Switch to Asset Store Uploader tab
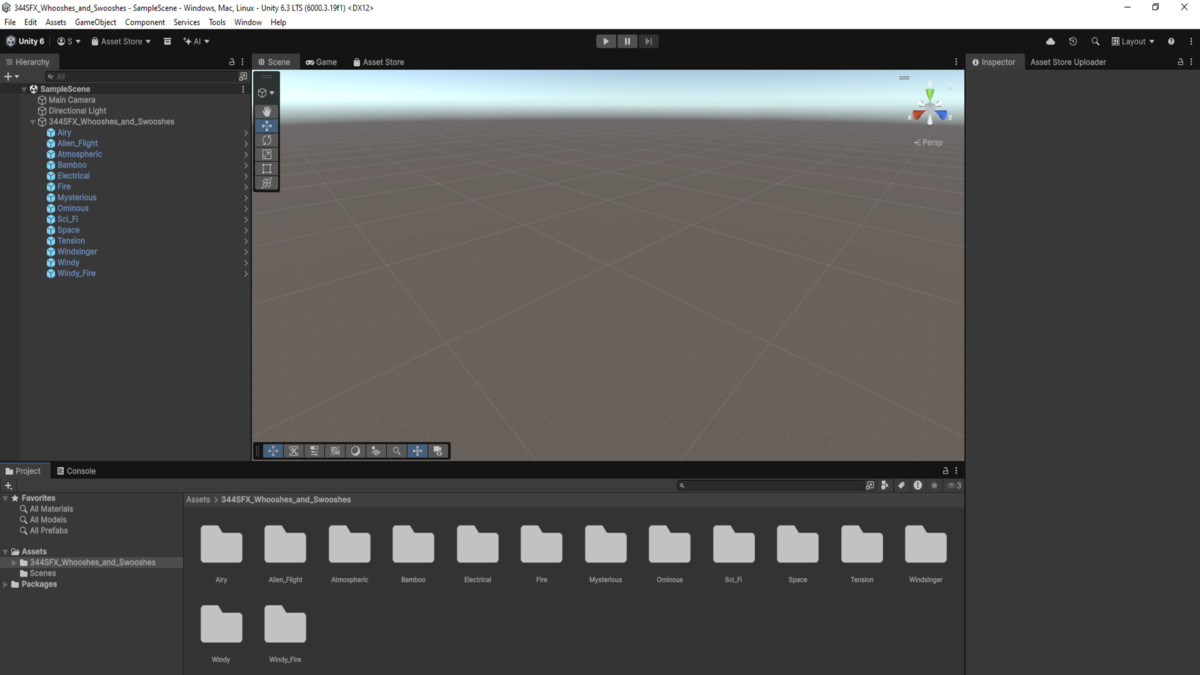This screenshot has width=1200, height=675. [x=1068, y=62]
